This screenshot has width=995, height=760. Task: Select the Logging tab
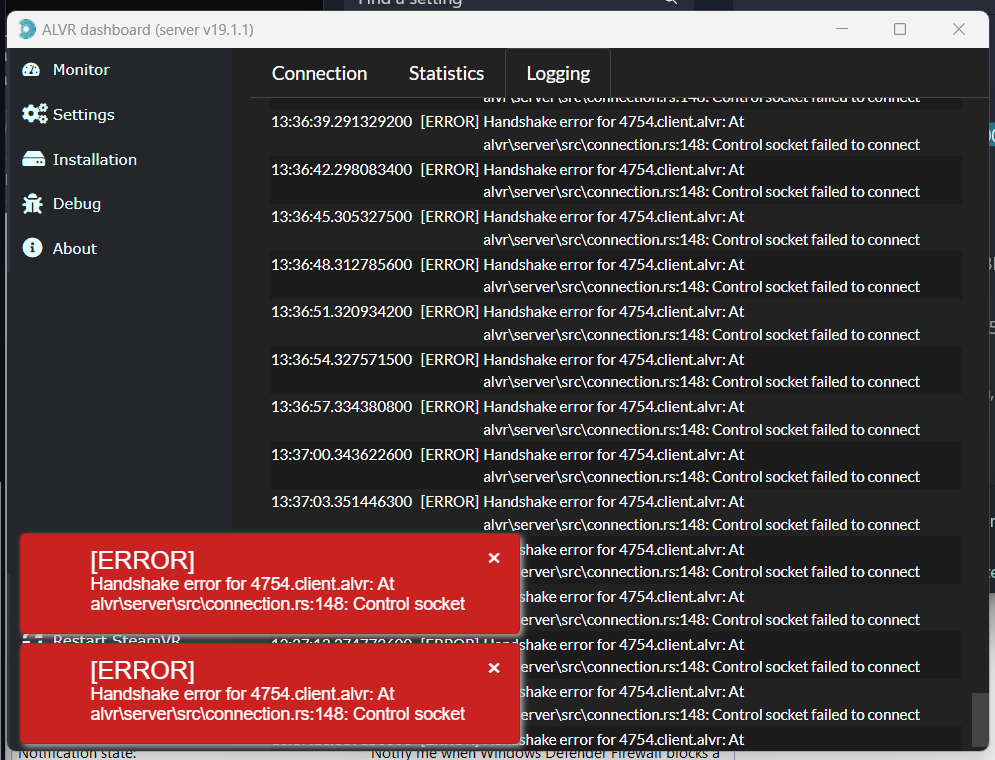click(x=557, y=73)
